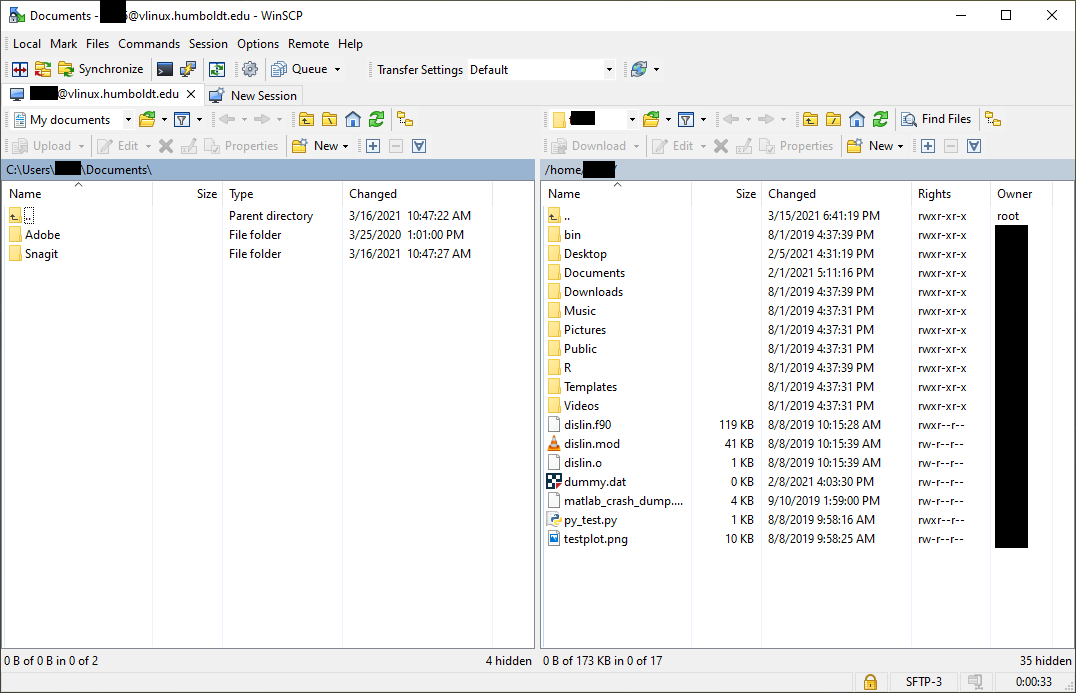Go to remote root directory icon

click(x=833, y=119)
